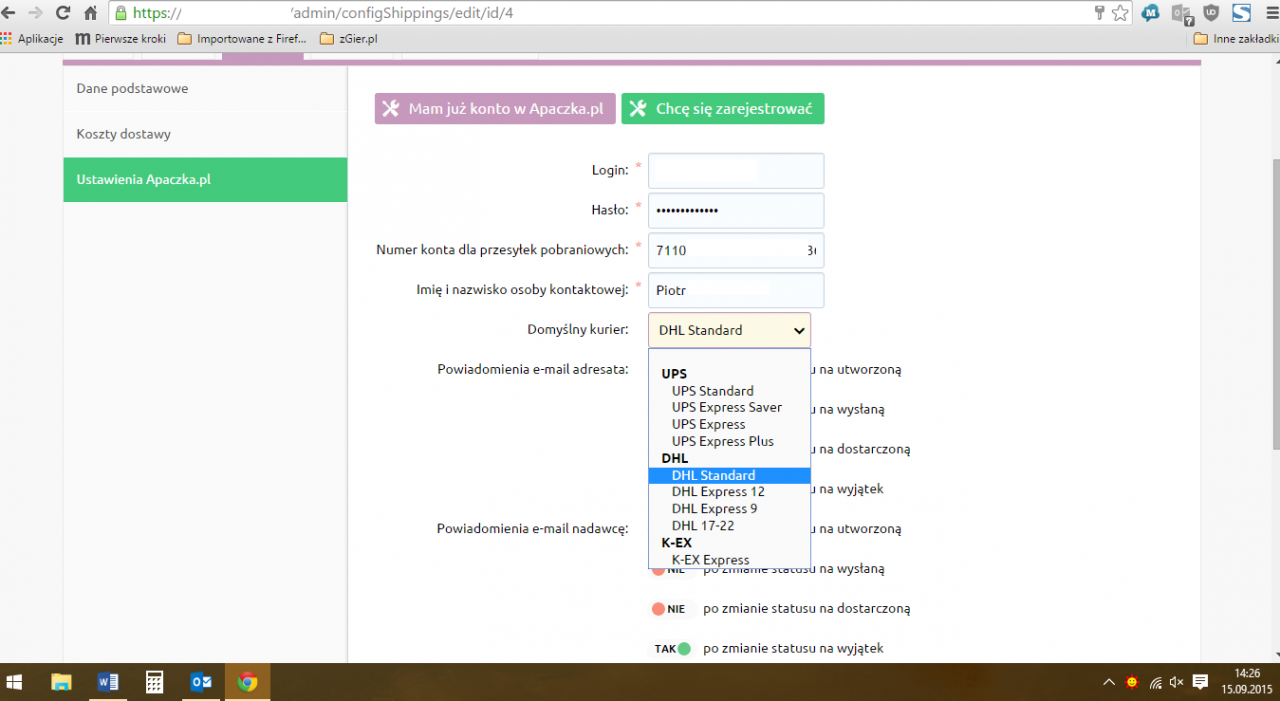Toggle the sender NIE switch for status wysłaną
Viewport: 1280px width, 701px height.
point(670,570)
